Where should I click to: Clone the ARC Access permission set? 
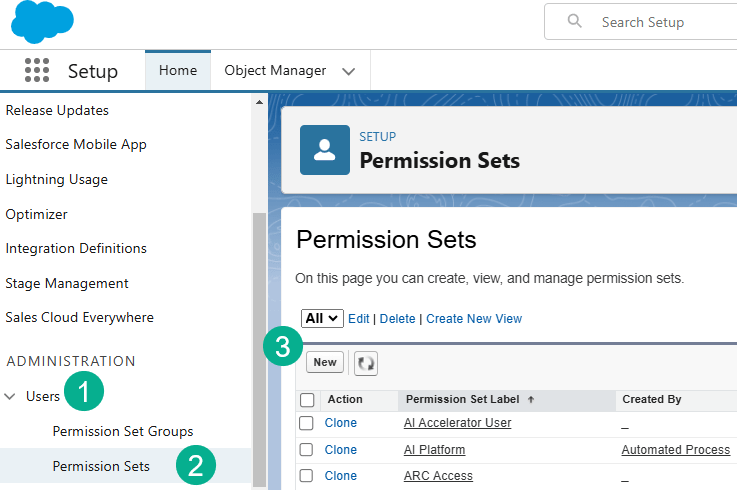coord(340,476)
